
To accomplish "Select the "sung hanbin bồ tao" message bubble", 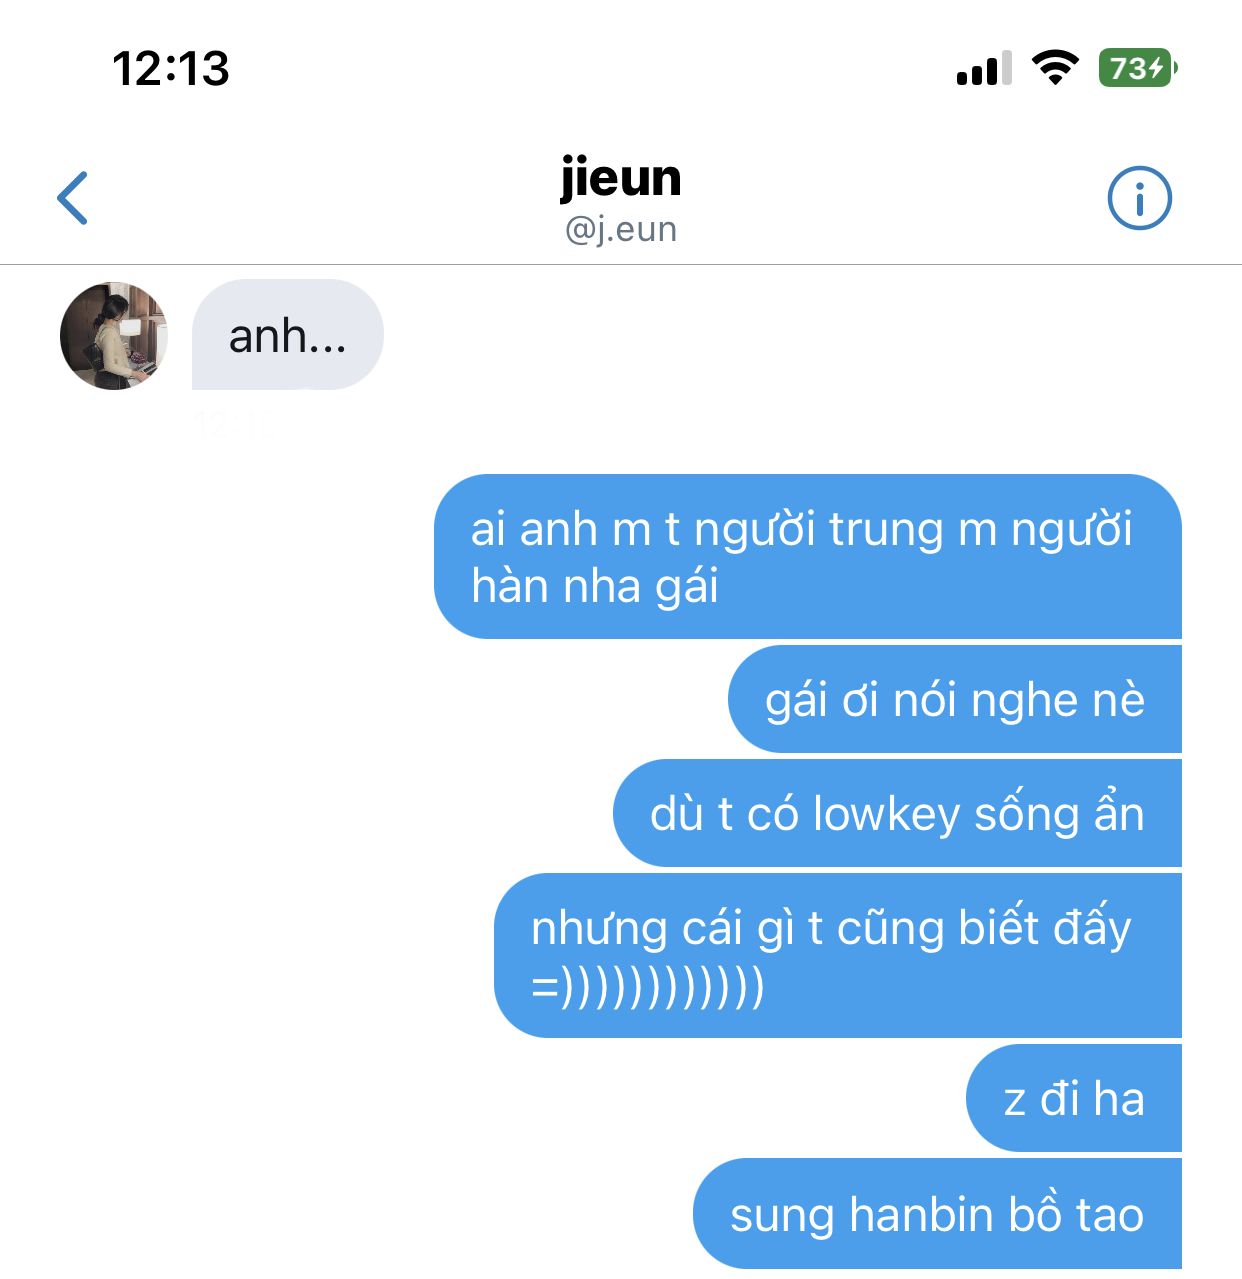I will click(x=937, y=1214).
